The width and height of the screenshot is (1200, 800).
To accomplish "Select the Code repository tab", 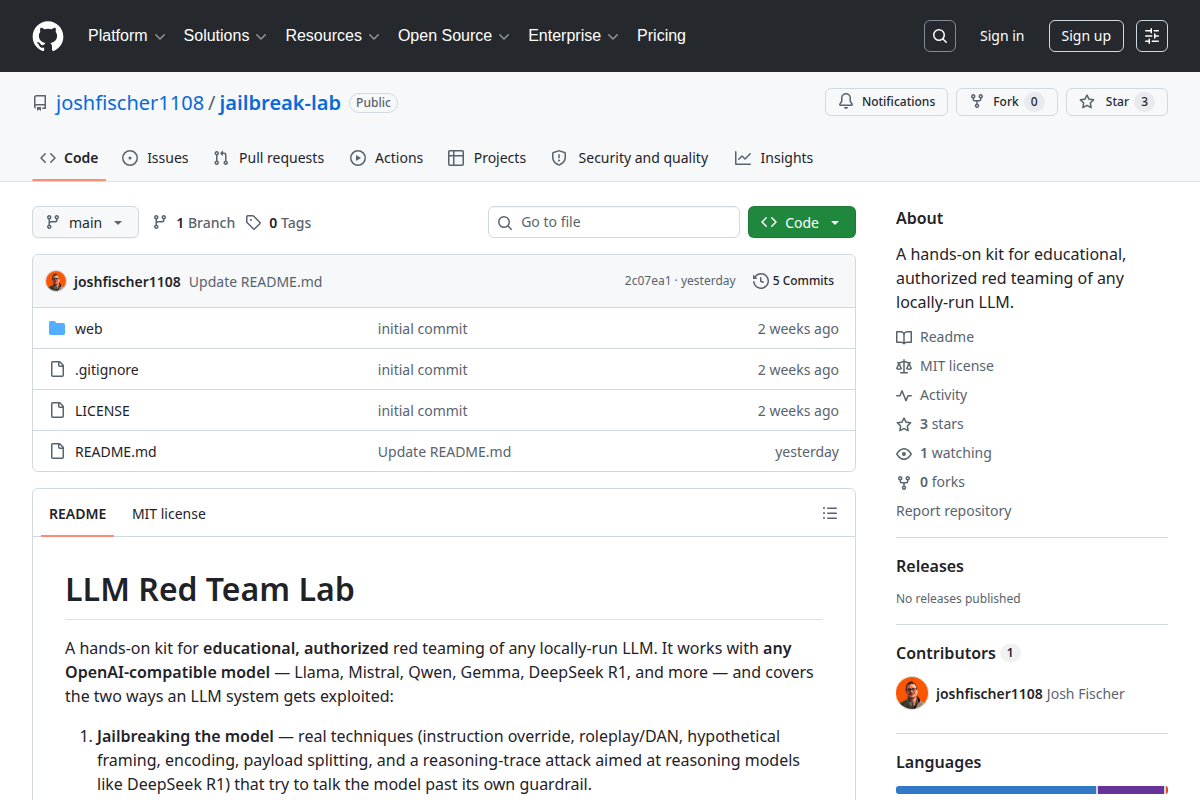I will tap(69, 158).
